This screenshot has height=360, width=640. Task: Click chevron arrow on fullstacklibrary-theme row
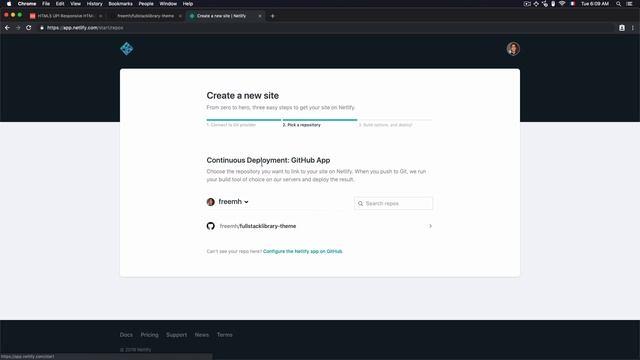click(430, 226)
